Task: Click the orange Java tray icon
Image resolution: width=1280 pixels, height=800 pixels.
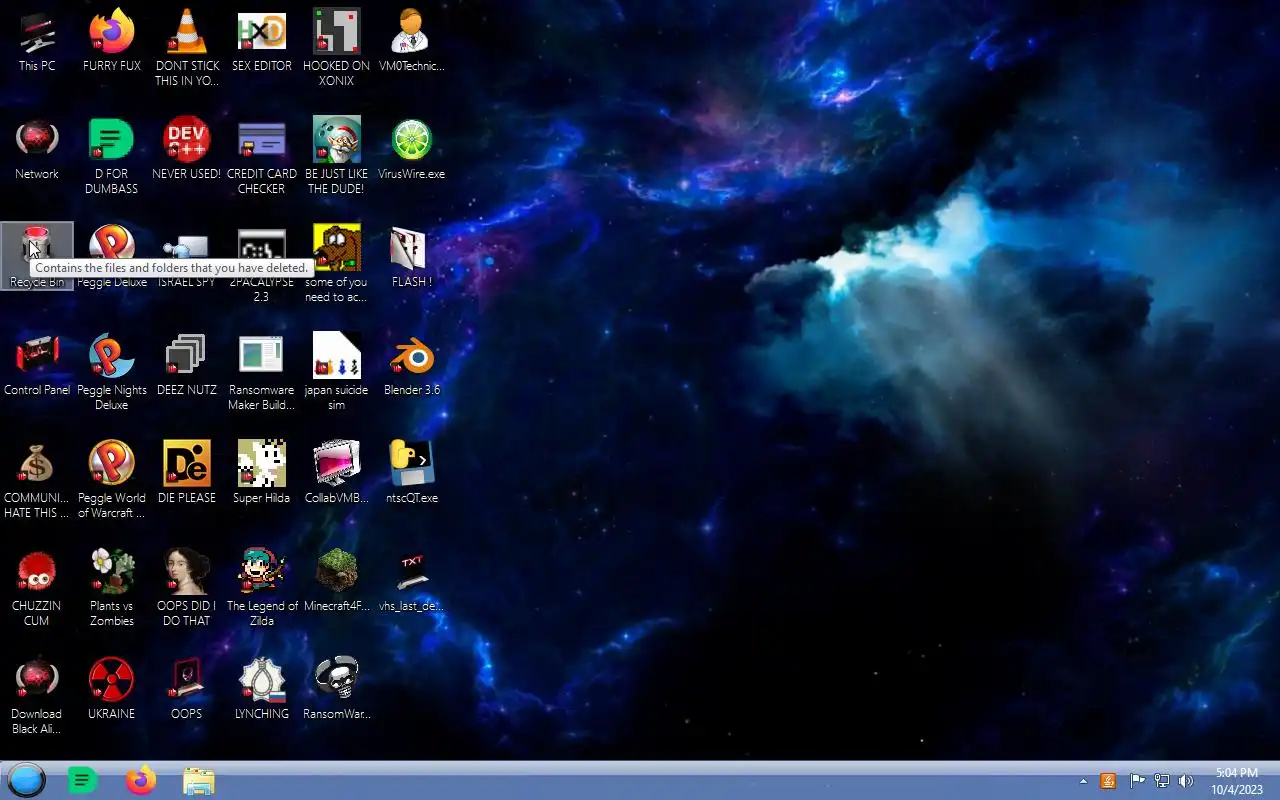Action: tap(1108, 781)
